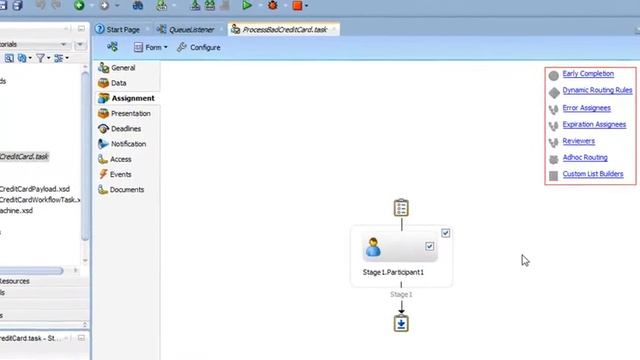Click the Configure wrench icon
Viewport: 640px width, 360px height.
(x=182, y=47)
